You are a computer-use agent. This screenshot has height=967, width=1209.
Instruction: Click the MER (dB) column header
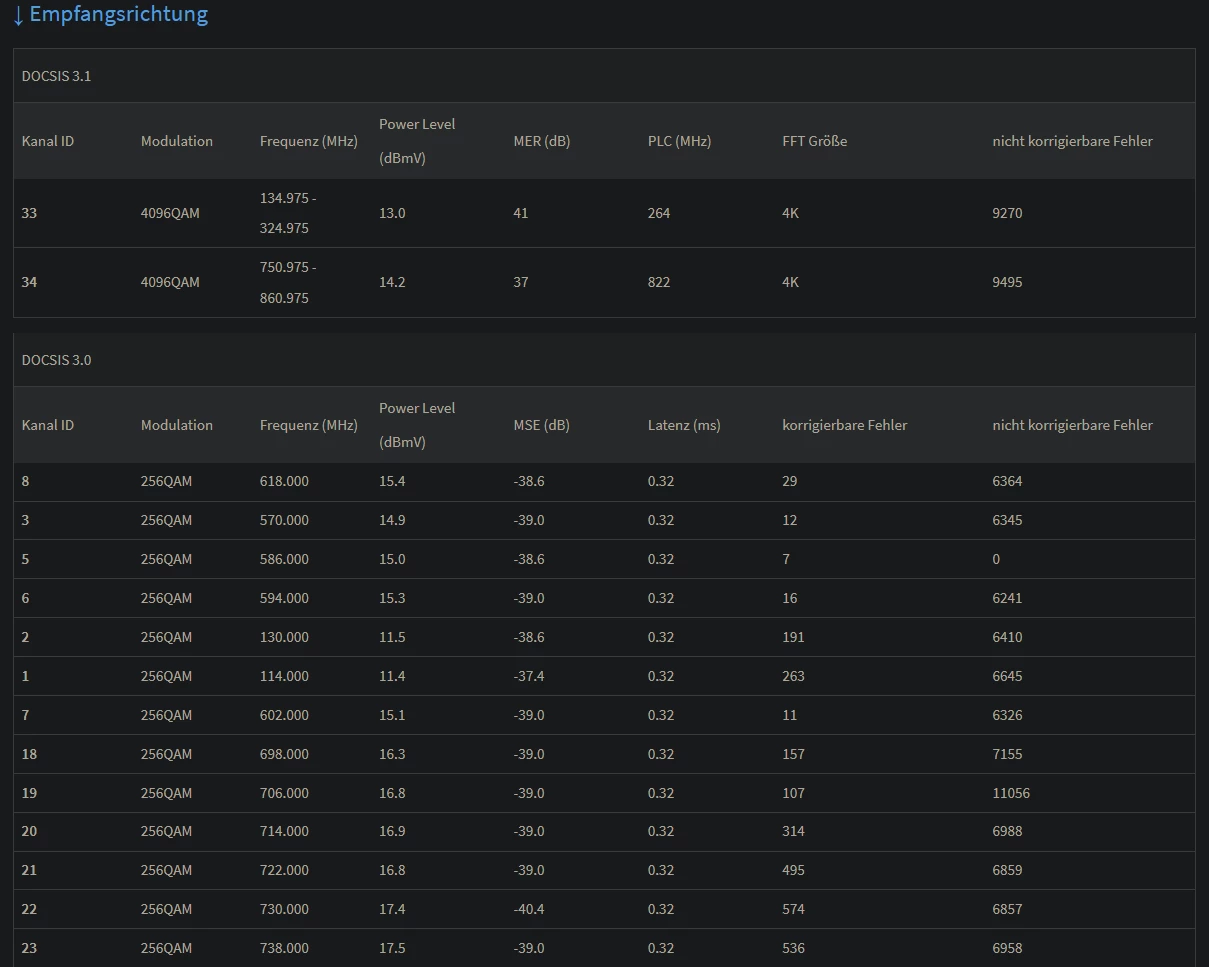(541, 141)
